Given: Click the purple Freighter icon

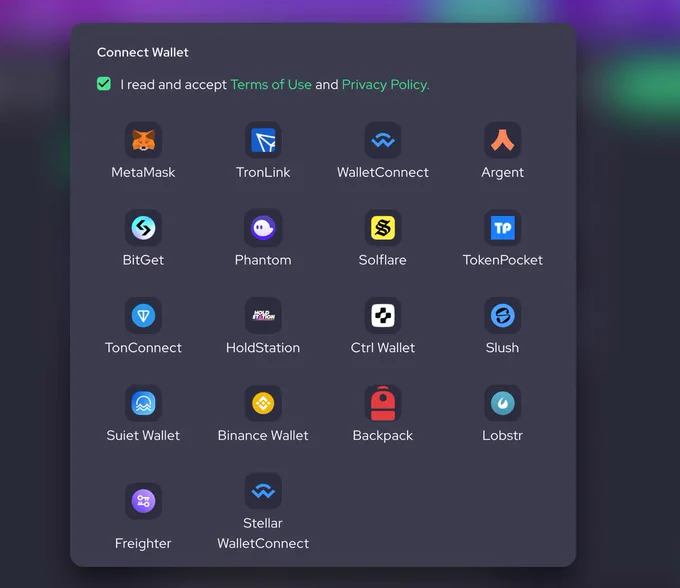Looking at the screenshot, I should [x=144, y=501].
